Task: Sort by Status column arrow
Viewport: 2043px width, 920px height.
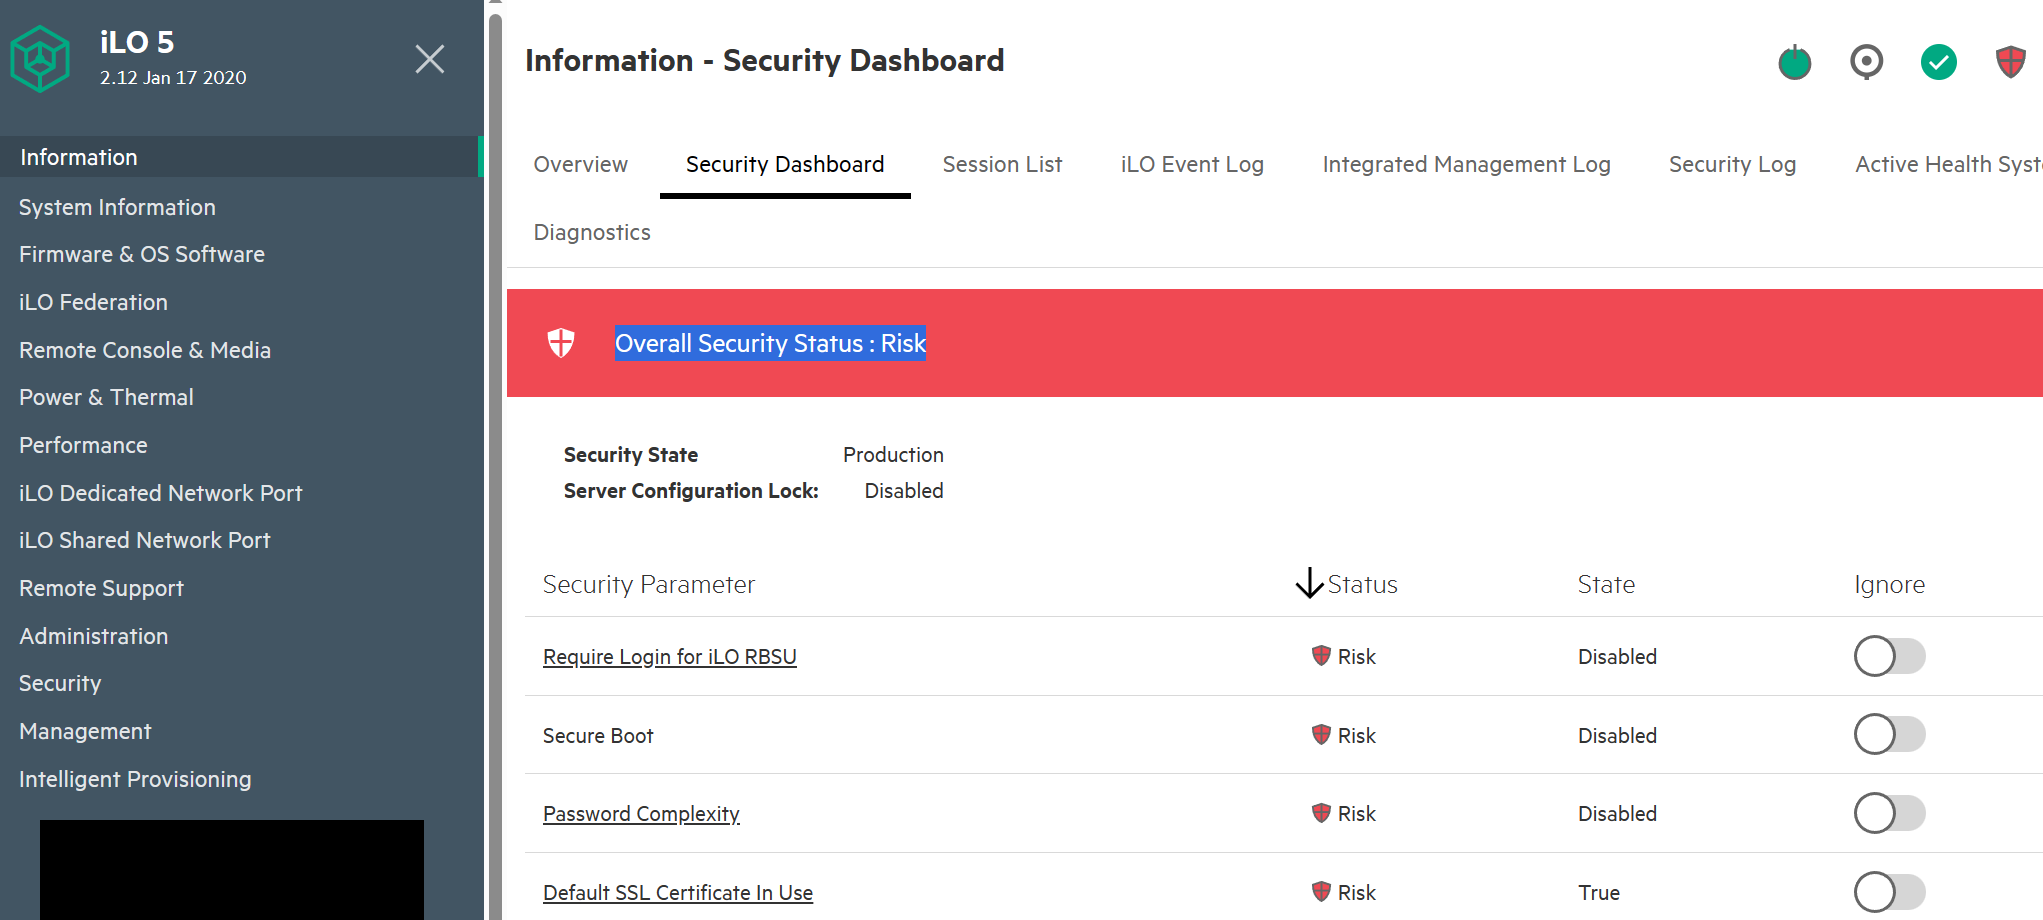Action: pos(1309,584)
